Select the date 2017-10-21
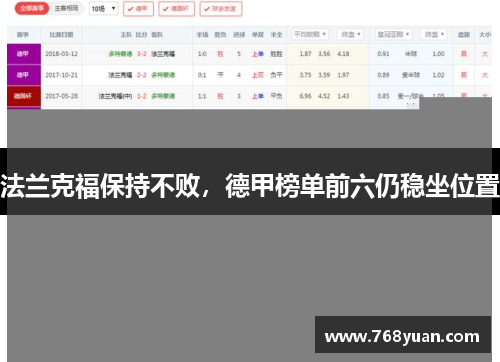 (61, 75)
